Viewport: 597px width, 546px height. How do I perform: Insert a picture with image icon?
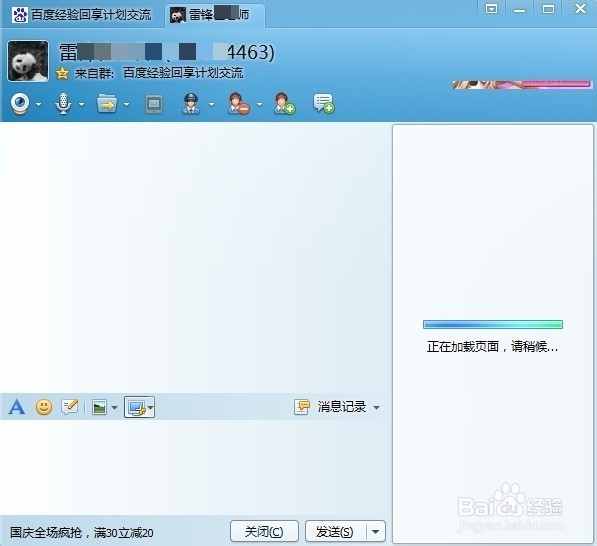pos(99,407)
